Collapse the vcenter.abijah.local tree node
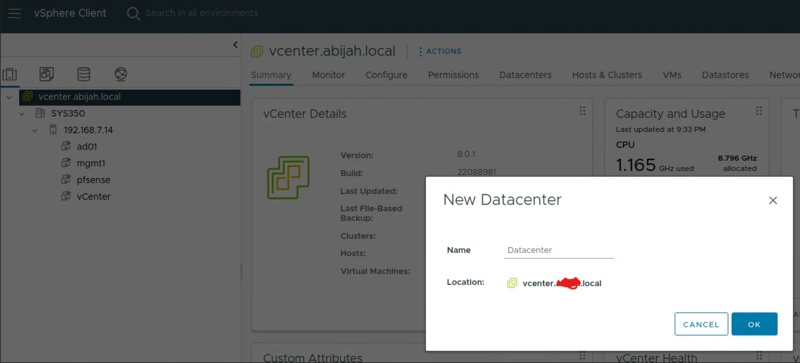This screenshot has height=363, width=800. point(9,96)
